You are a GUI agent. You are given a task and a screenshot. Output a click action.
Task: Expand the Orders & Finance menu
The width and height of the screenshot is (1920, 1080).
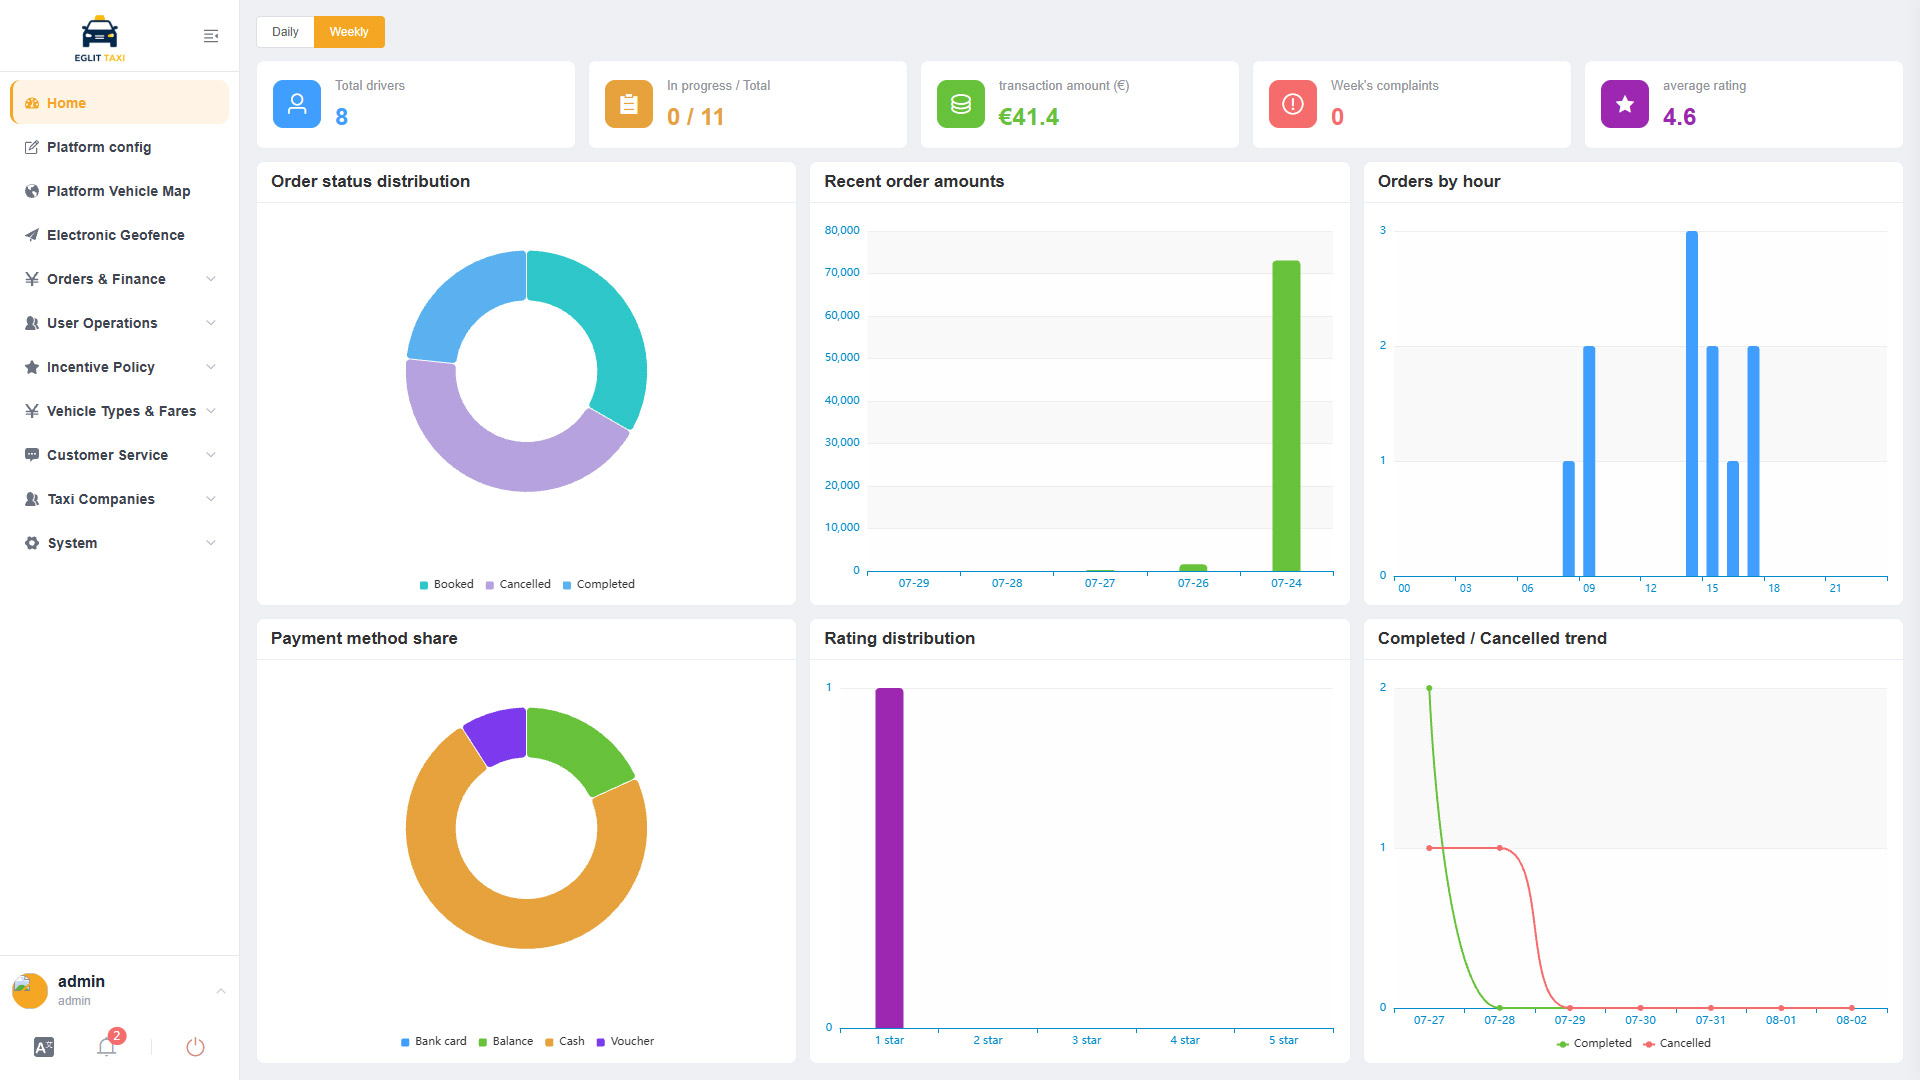120,279
